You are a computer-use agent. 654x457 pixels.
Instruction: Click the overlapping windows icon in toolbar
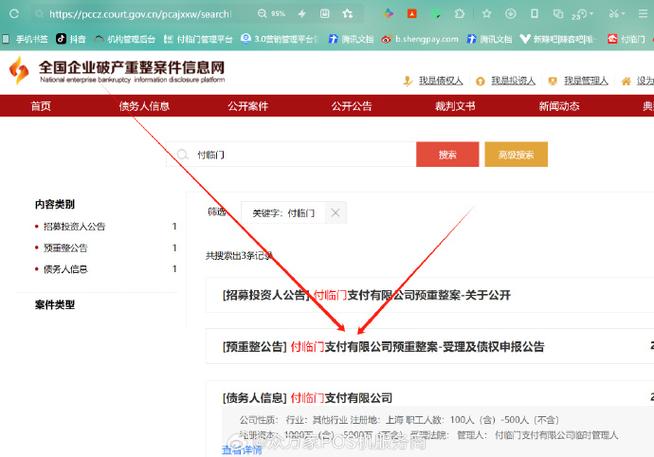point(558,14)
